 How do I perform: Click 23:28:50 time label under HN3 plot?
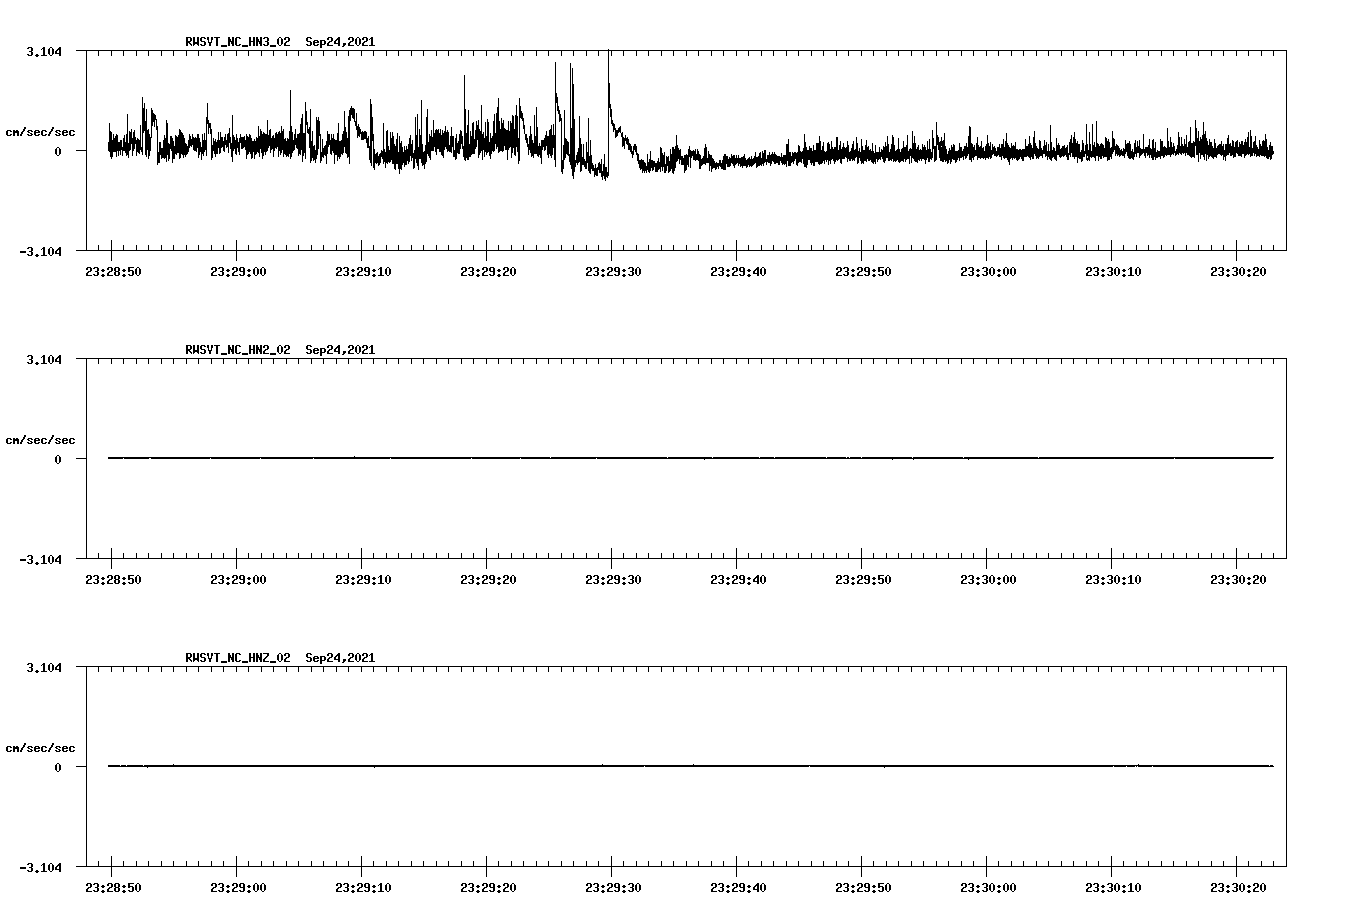click(x=111, y=271)
